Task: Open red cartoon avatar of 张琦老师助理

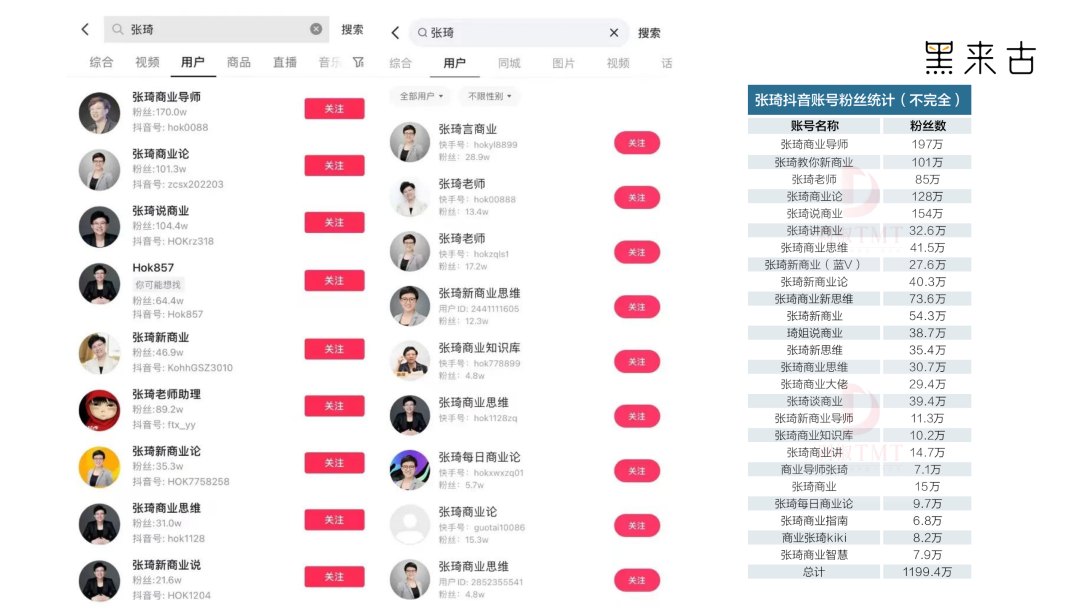Action: (x=99, y=410)
